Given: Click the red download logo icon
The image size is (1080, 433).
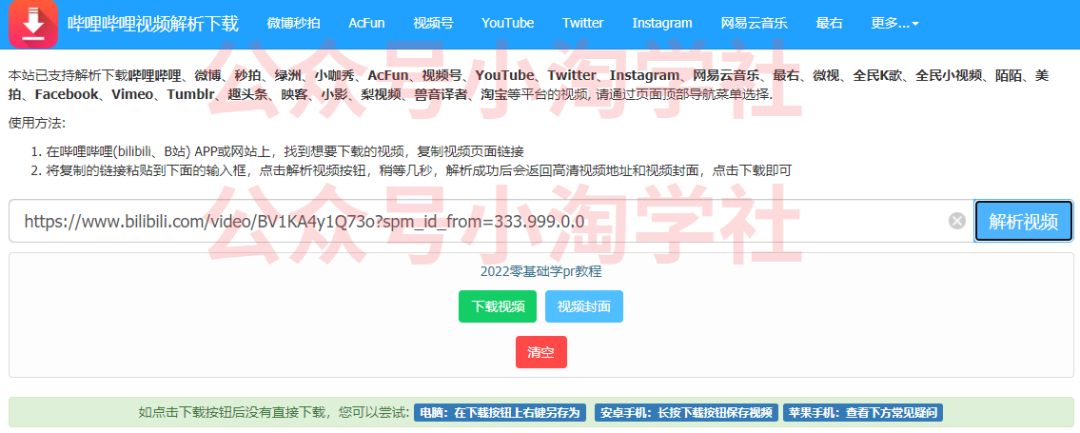Looking at the screenshot, I should tap(33, 23).
